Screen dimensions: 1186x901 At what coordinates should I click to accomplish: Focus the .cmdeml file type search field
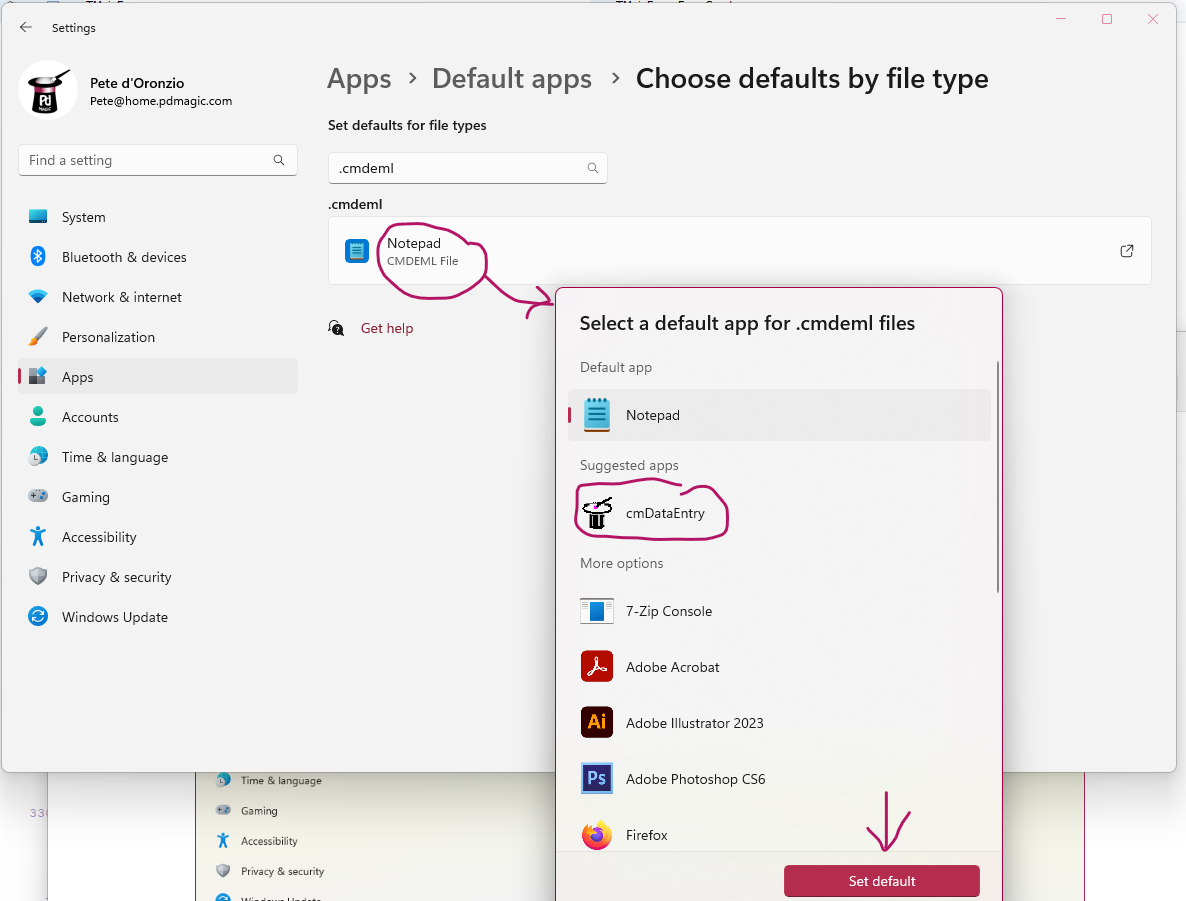pos(467,168)
